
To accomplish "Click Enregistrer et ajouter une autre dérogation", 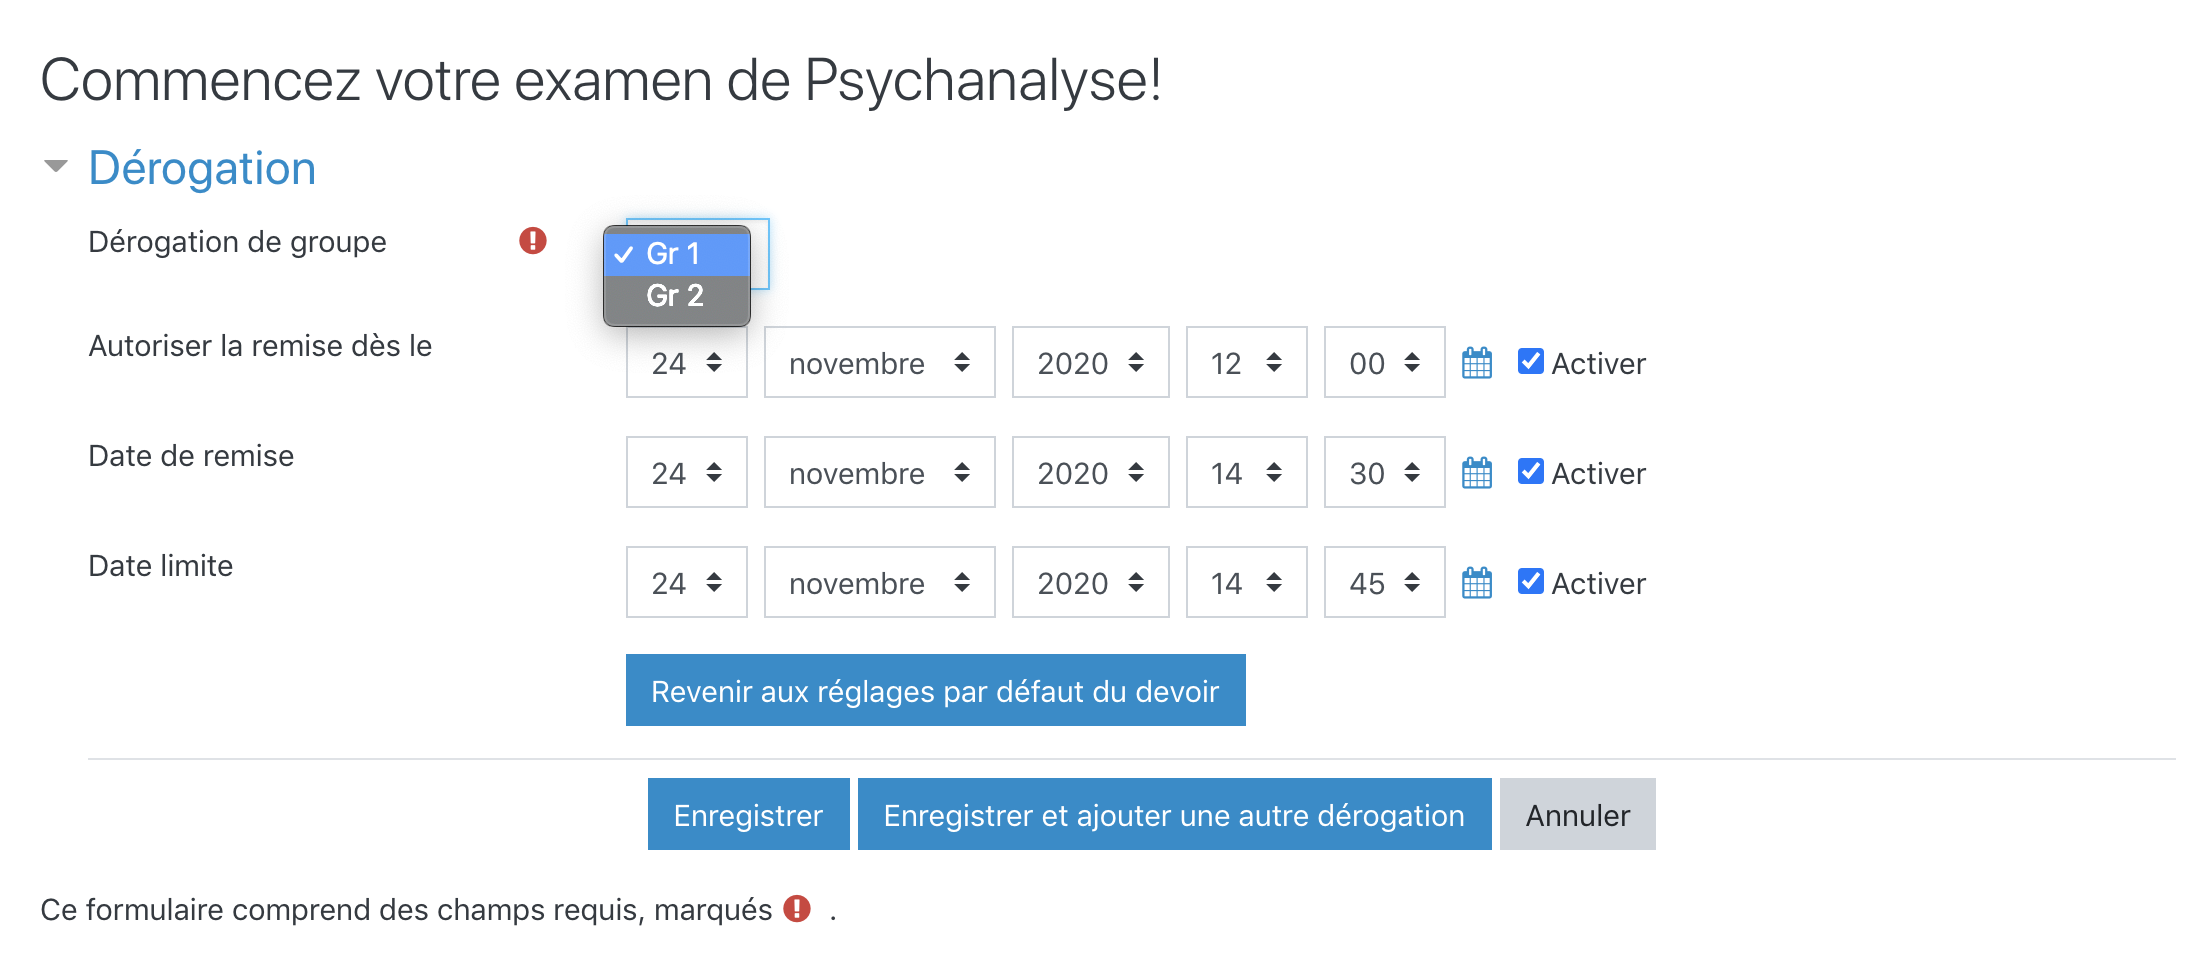I will click(1174, 815).
